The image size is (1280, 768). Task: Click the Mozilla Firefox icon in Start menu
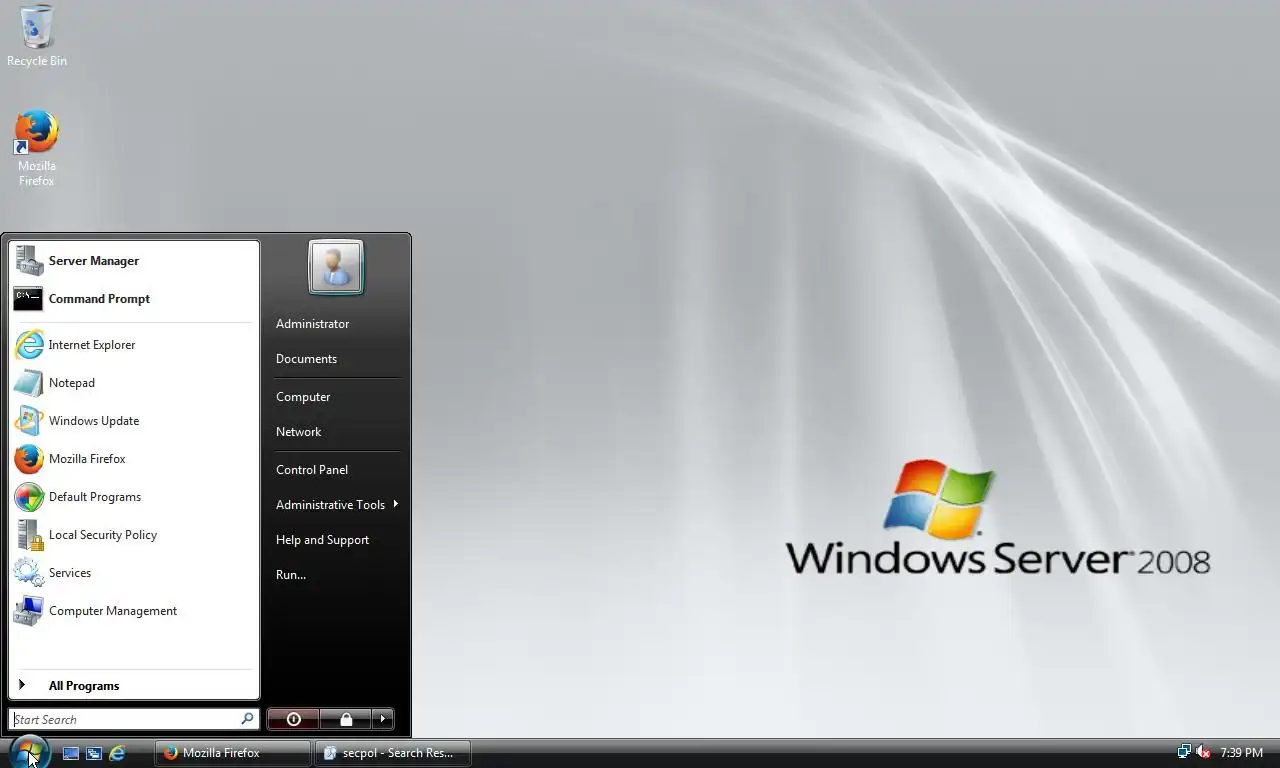[x=29, y=459]
